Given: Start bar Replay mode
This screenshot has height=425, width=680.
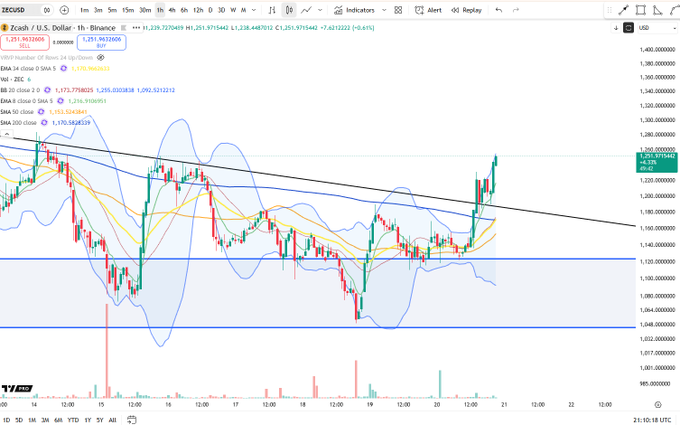Looking at the screenshot, I should click(x=466, y=10).
